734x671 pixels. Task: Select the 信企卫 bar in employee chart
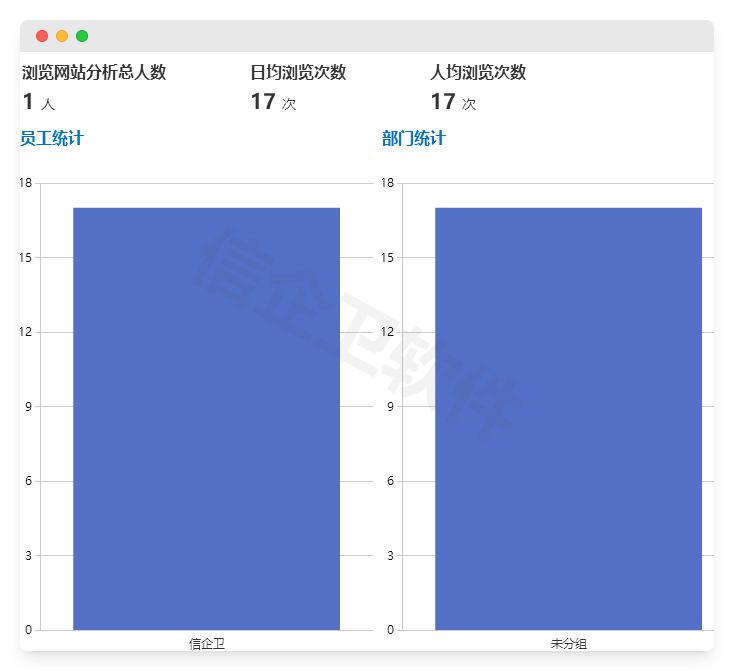coord(207,418)
